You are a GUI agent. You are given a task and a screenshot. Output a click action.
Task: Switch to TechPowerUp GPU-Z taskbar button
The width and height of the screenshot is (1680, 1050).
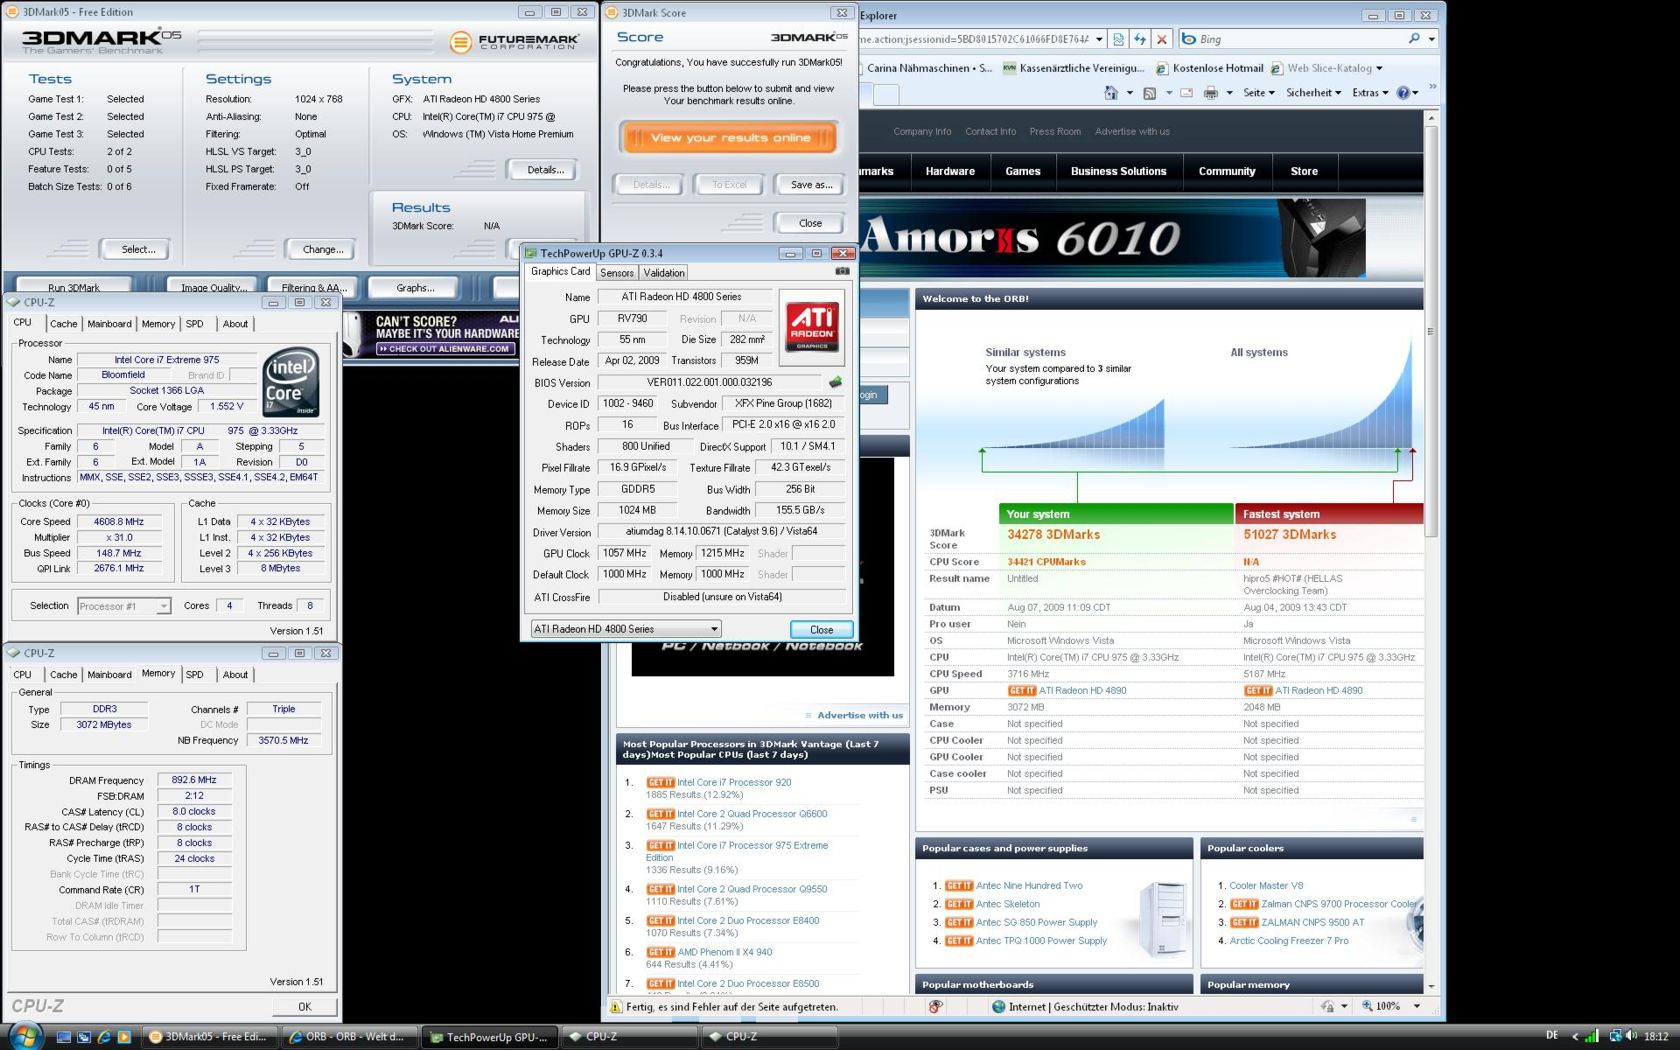489,1037
